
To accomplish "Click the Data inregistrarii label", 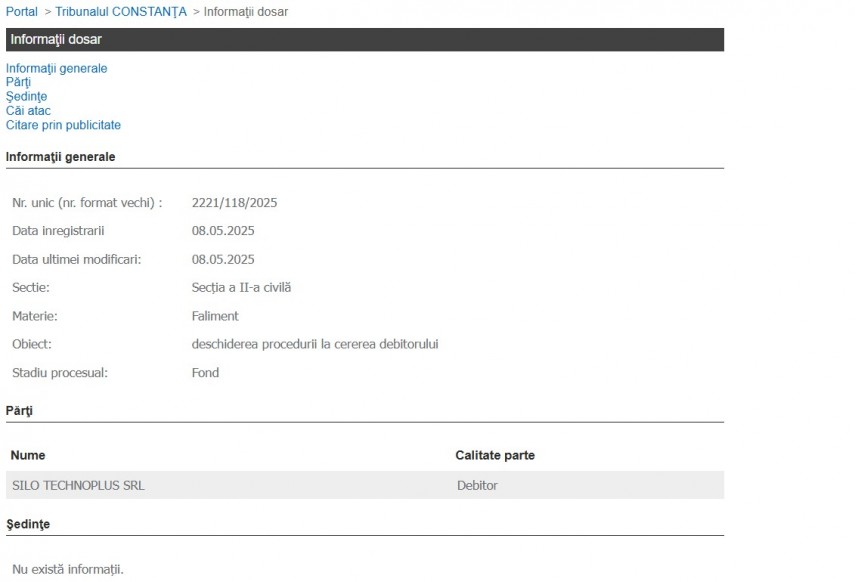I will [58, 231].
